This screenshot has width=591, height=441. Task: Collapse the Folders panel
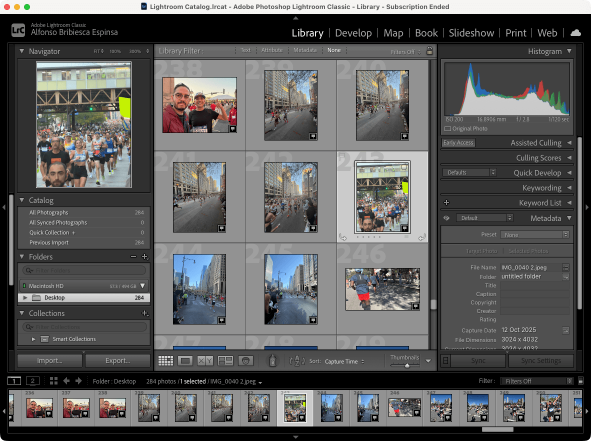[21, 257]
